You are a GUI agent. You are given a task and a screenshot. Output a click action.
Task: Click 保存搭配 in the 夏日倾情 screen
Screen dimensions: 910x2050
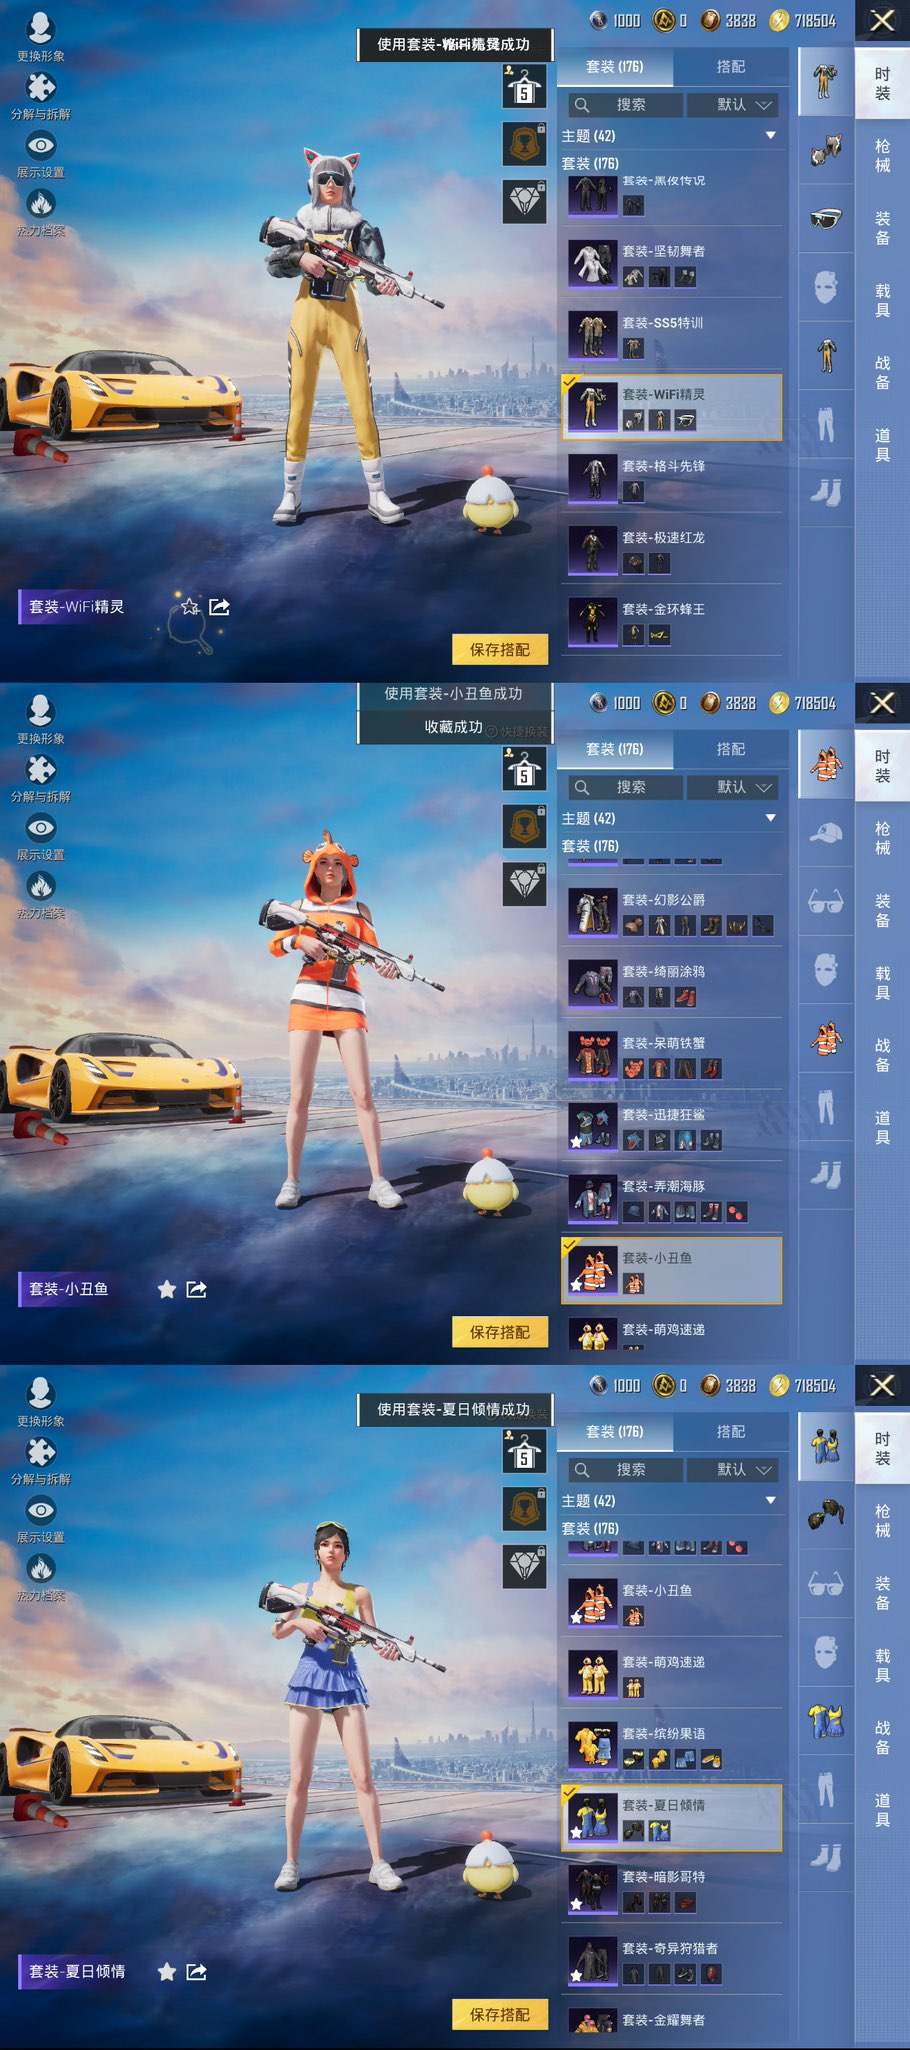pyautogui.click(x=500, y=2015)
